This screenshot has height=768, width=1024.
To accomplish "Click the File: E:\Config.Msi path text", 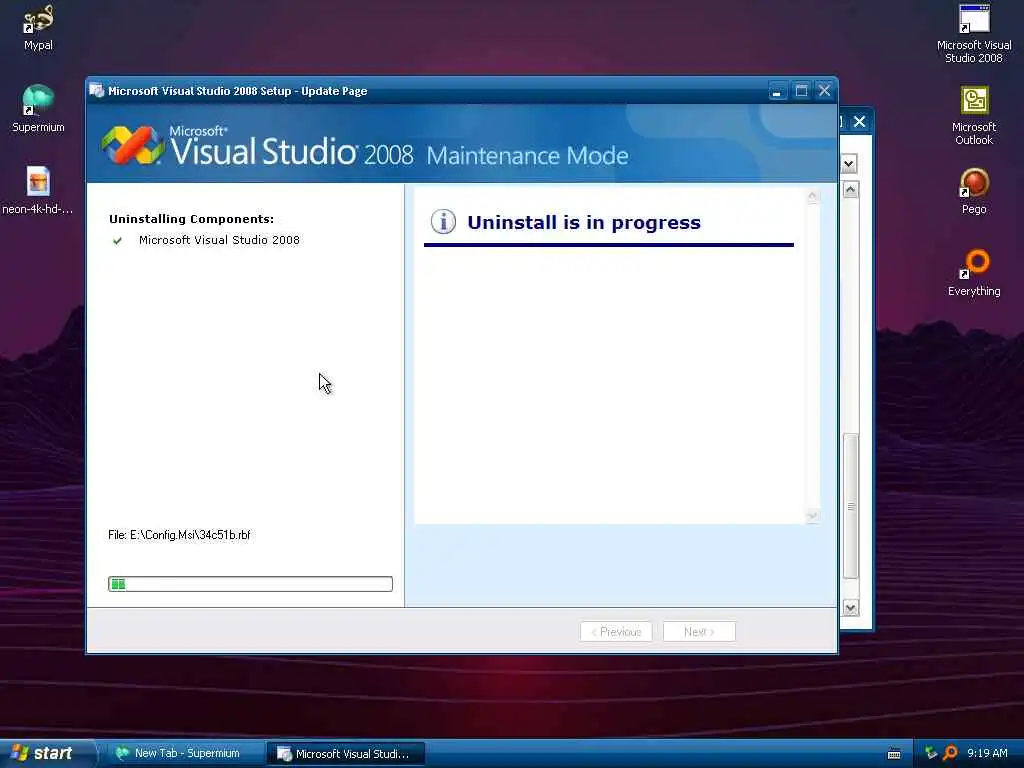I will pos(179,535).
